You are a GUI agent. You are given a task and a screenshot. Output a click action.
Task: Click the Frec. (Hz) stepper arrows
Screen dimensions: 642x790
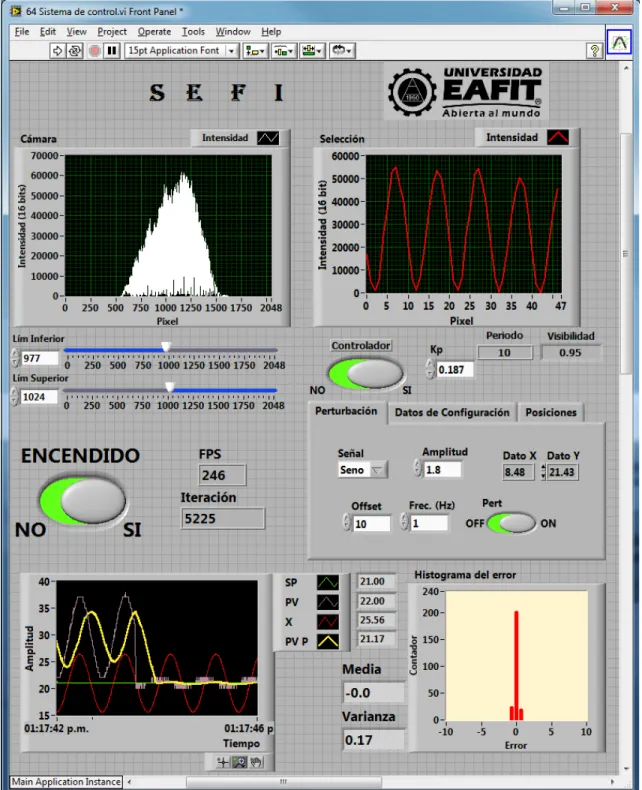pos(404,522)
